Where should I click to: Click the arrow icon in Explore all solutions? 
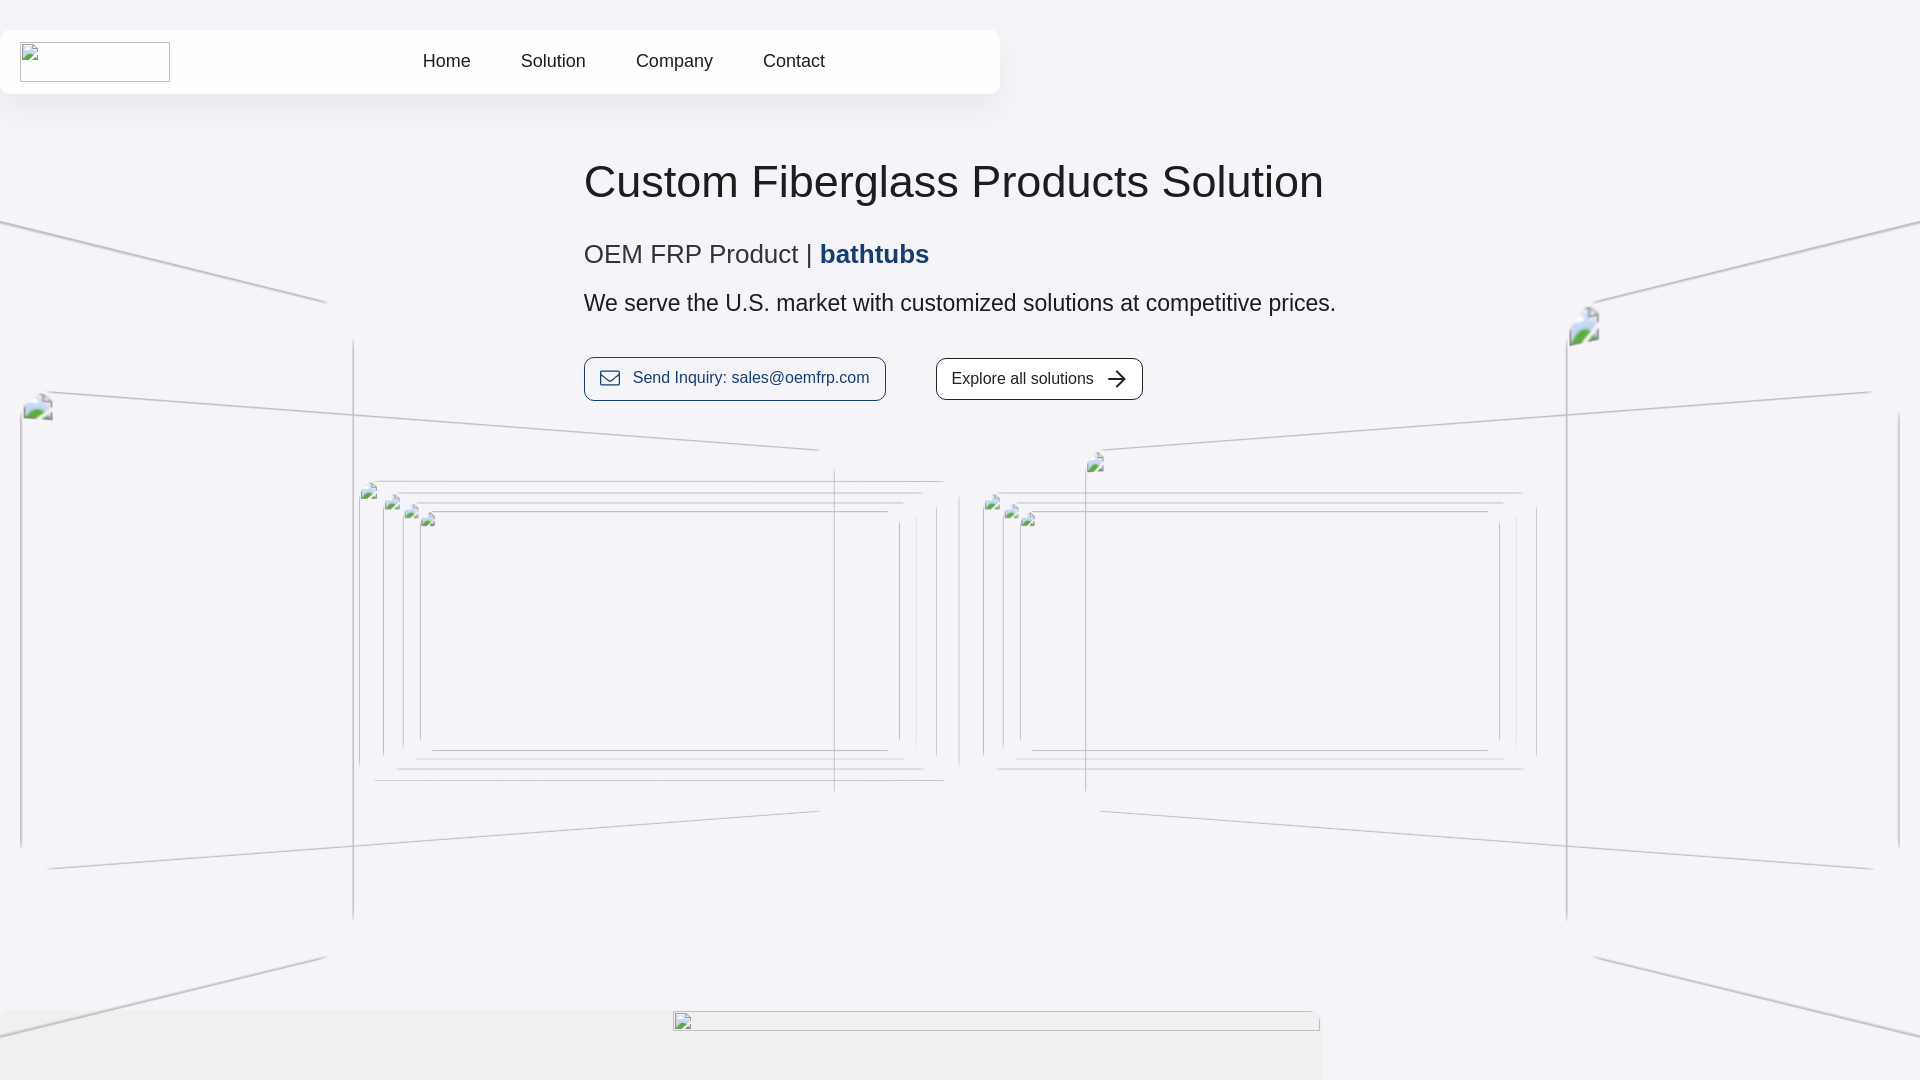(x=1117, y=379)
